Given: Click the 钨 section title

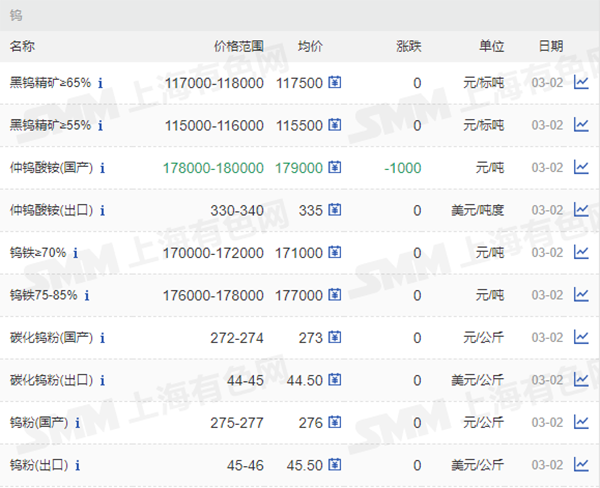Looking at the screenshot, I should [16, 16].
